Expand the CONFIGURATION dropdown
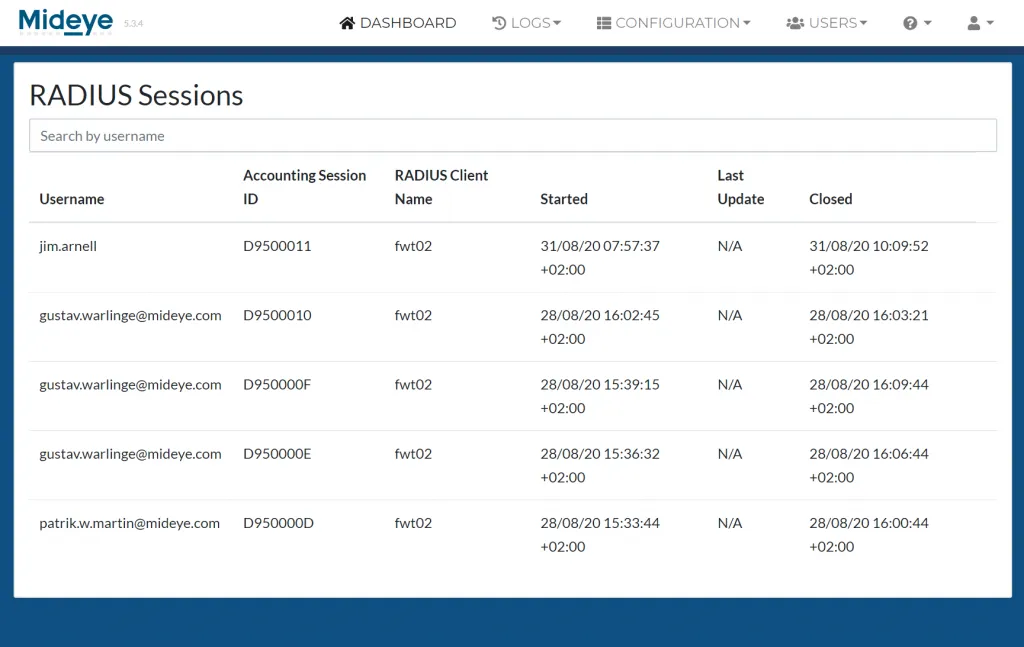This screenshot has width=1024, height=647. [673, 22]
